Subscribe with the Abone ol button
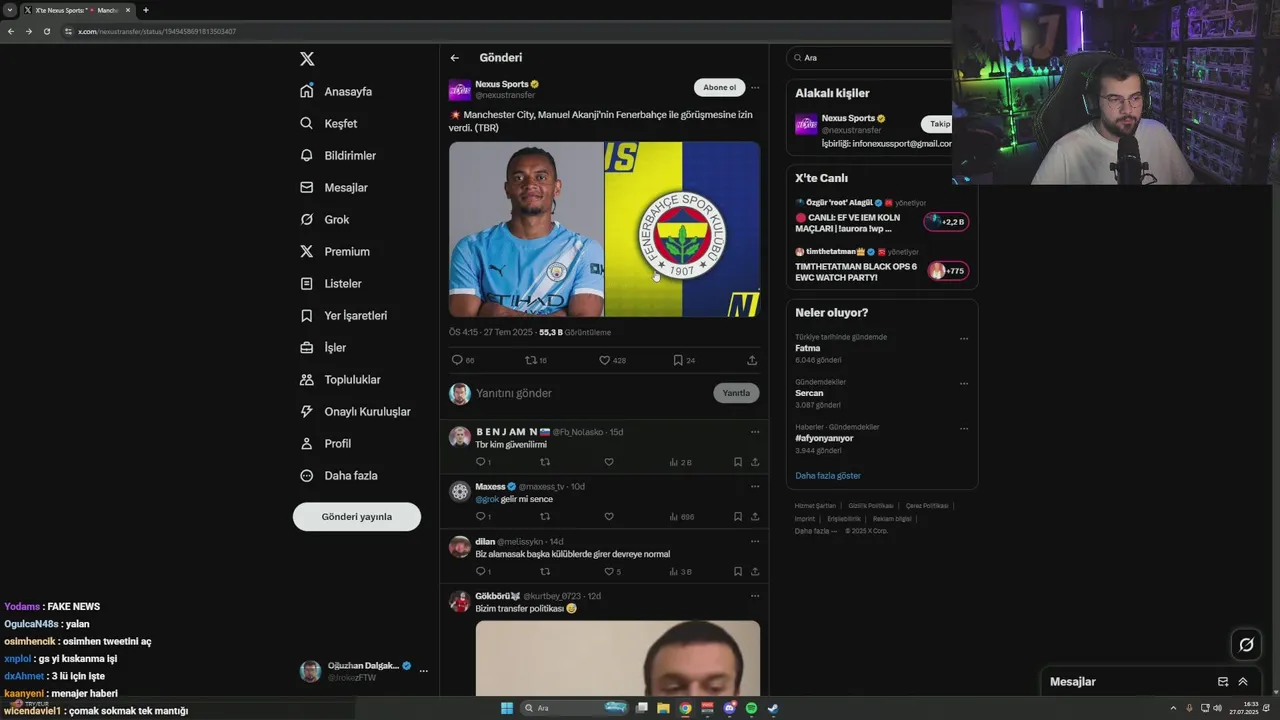The image size is (1280, 720). (x=719, y=87)
